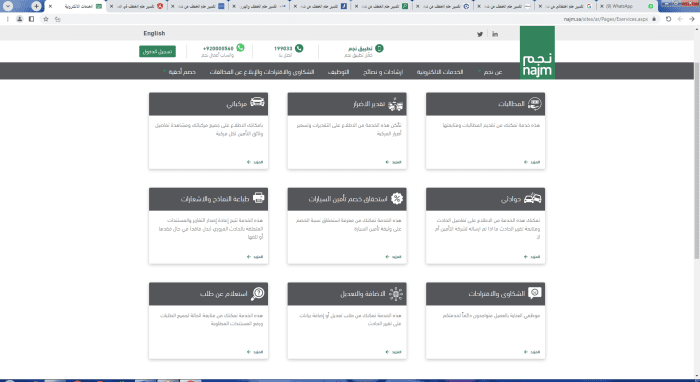700x382 pixels.
Task: Switch site language to English
Action: pyautogui.click(x=154, y=33)
